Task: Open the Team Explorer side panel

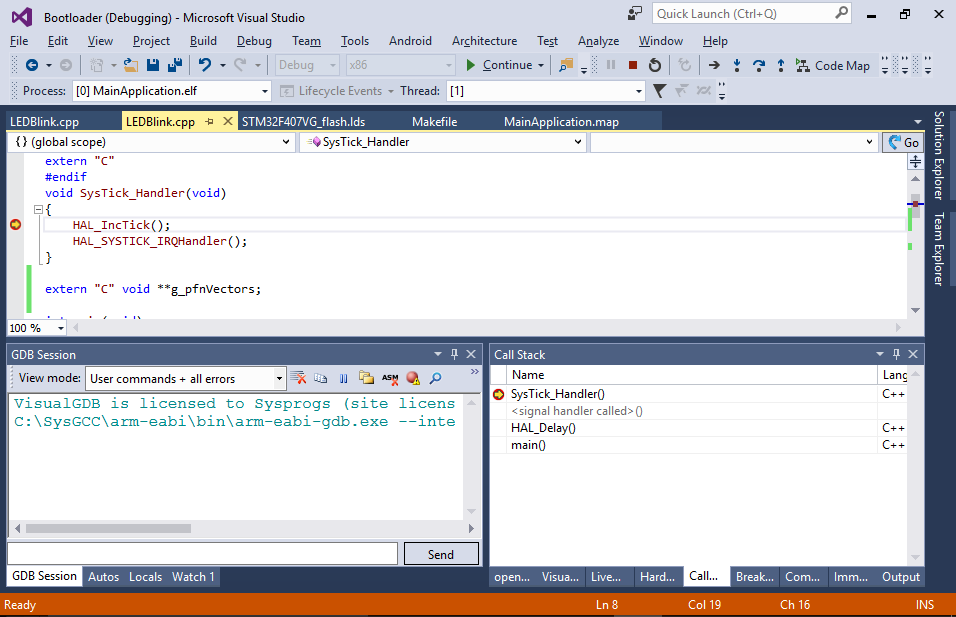Action: (939, 249)
